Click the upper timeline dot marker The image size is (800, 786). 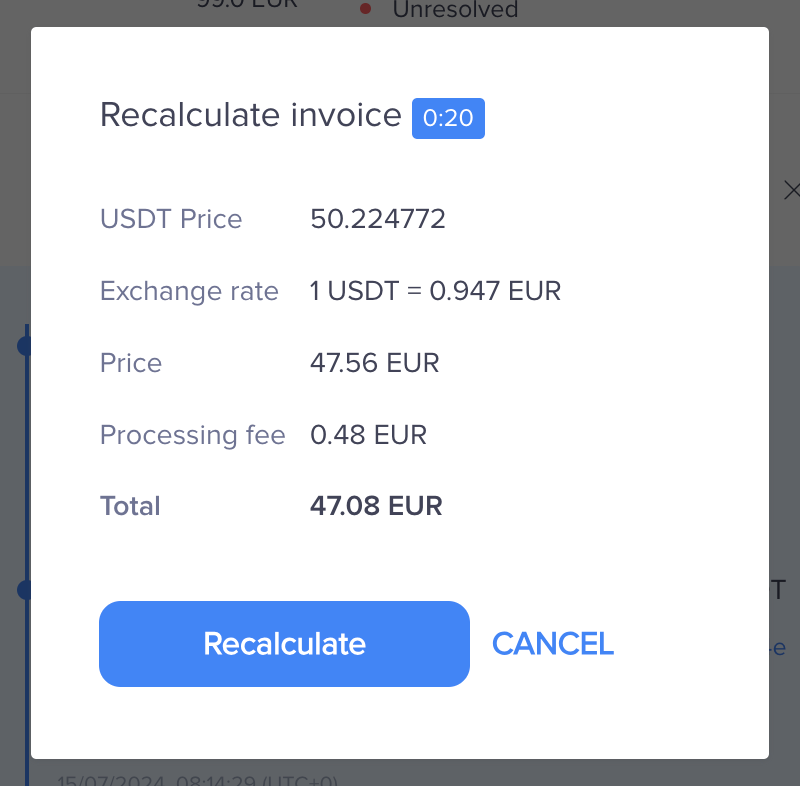point(24,346)
